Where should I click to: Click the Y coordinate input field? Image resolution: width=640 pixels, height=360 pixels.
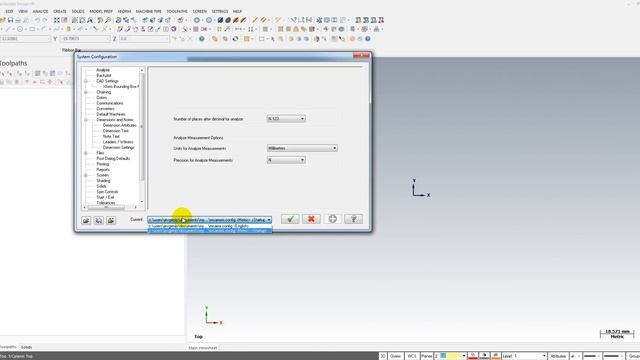click(85, 39)
